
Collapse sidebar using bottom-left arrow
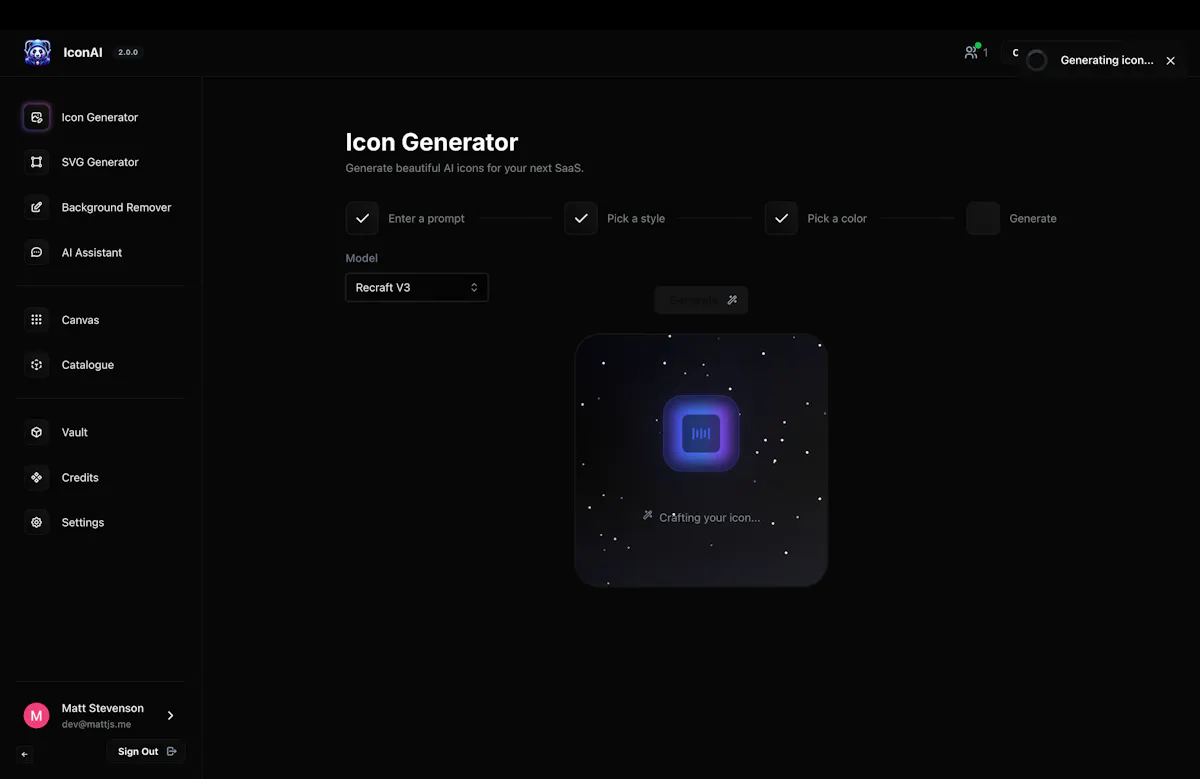(x=25, y=754)
